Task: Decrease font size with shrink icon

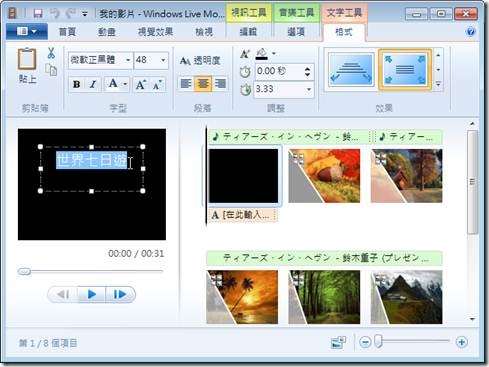Action: (157, 85)
